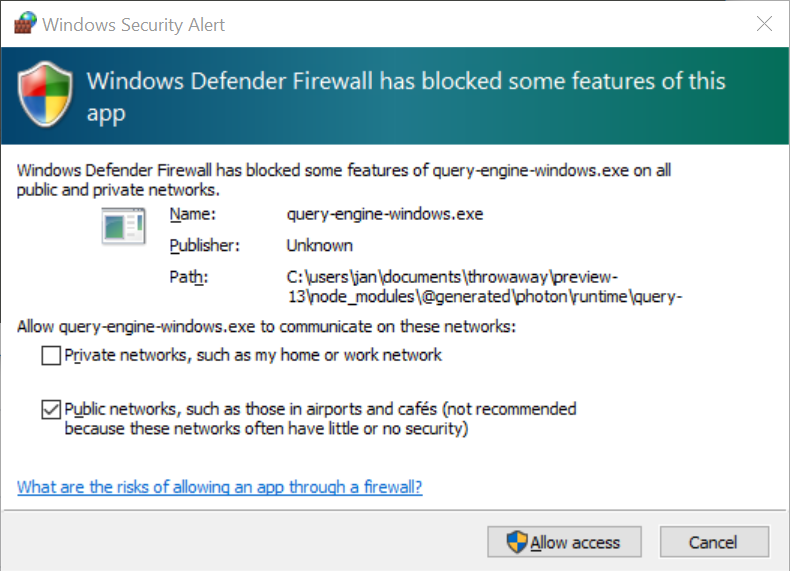Click the Windows Defender shield icon
This screenshot has height=571, width=790.
pos(45,95)
